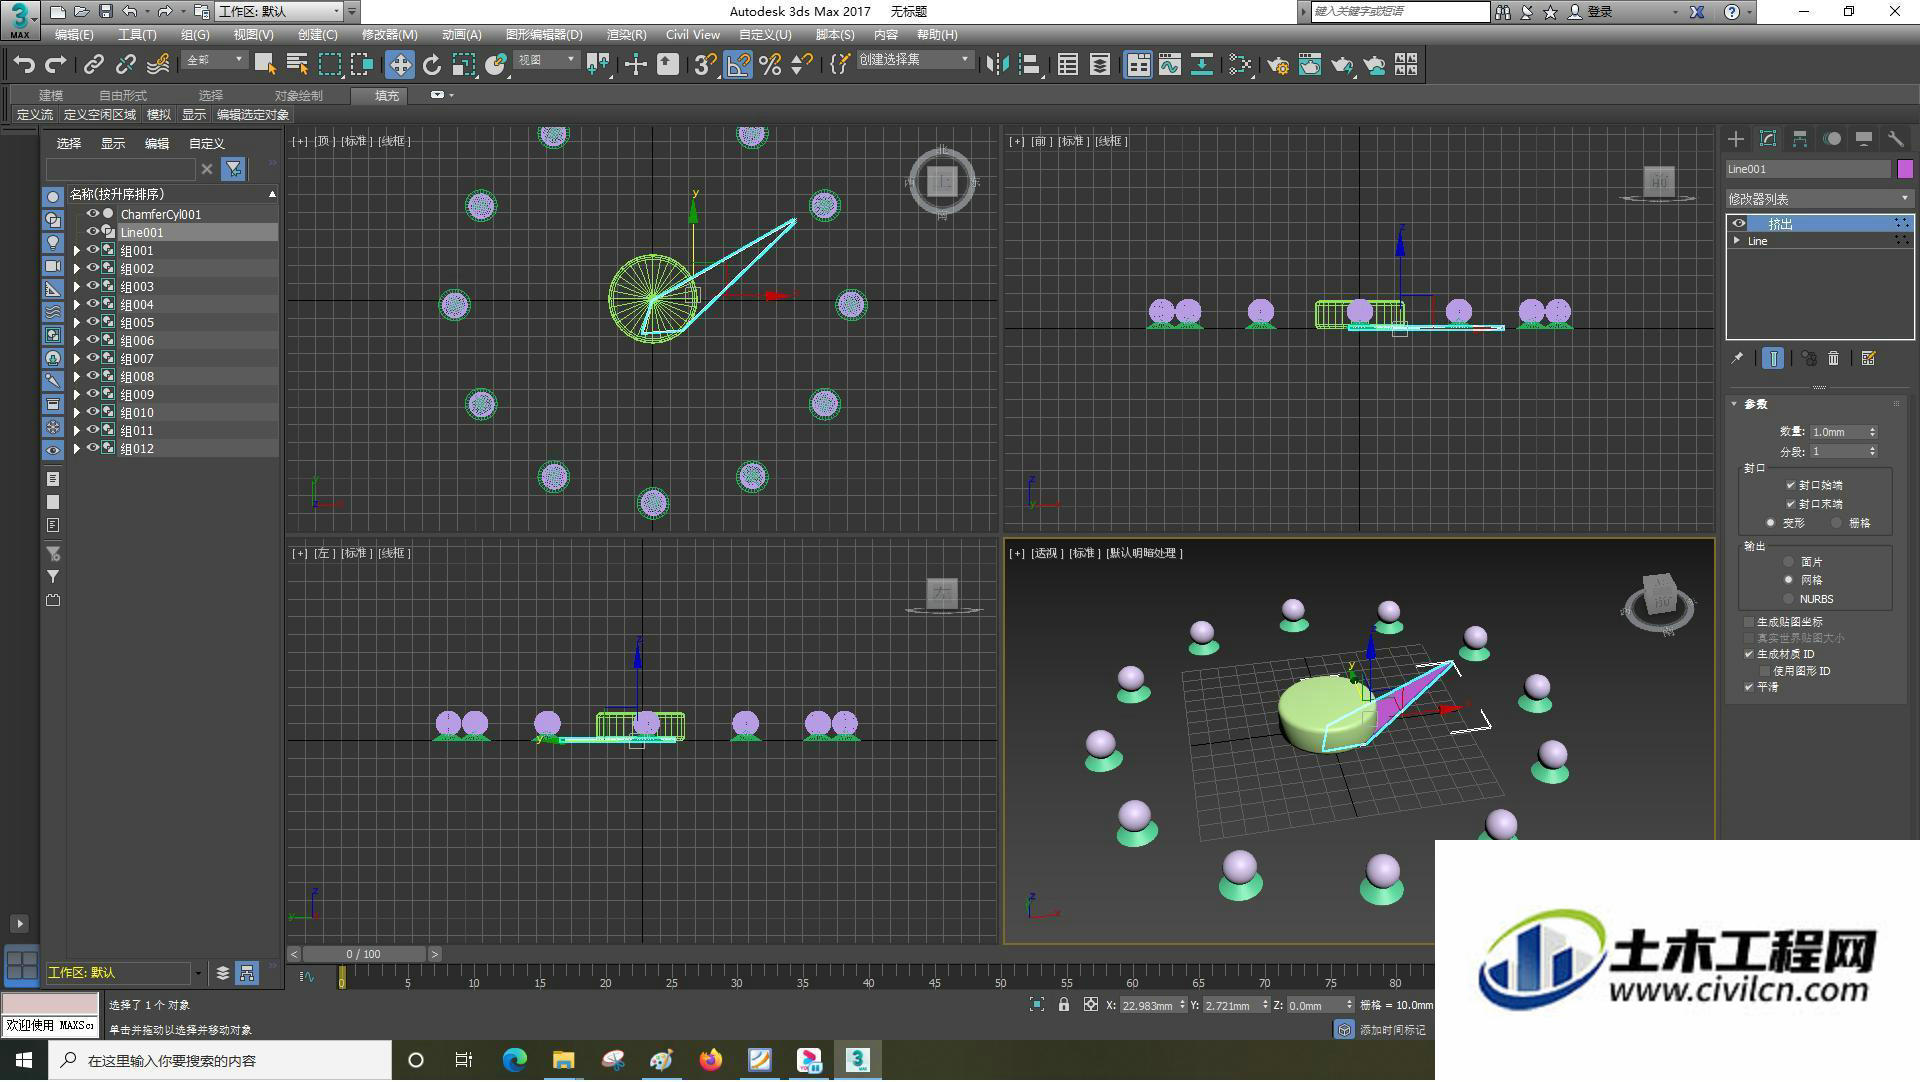This screenshot has width=1920, height=1082.
Task: Open Select by Name dialog
Action: 297,65
